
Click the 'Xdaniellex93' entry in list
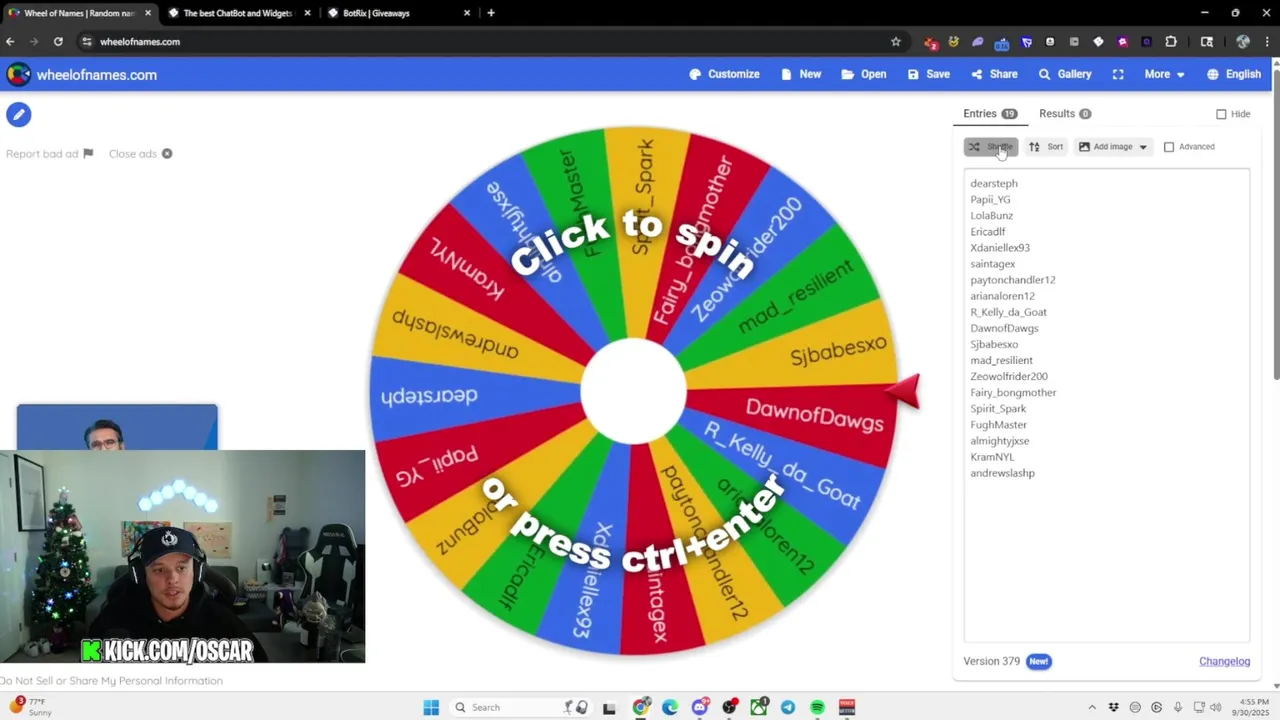pyautogui.click(x=999, y=247)
